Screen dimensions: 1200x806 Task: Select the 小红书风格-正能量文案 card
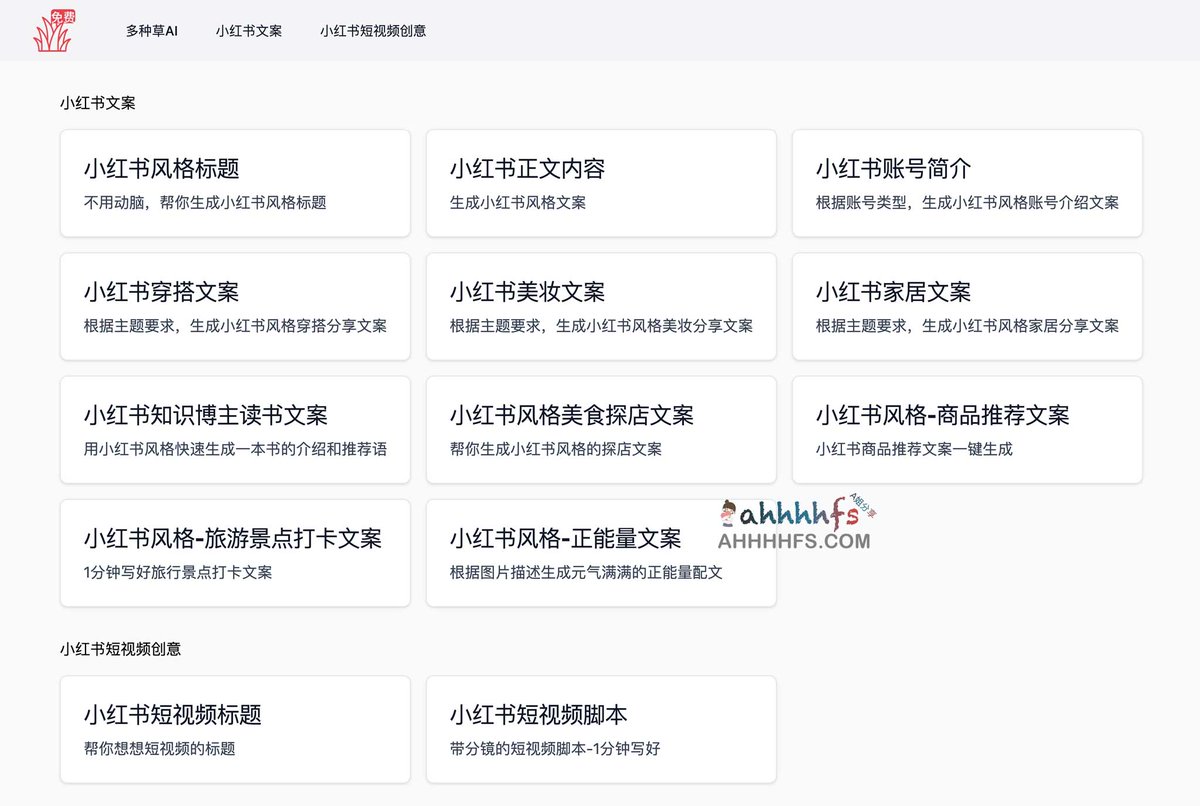tap(601, 553)
